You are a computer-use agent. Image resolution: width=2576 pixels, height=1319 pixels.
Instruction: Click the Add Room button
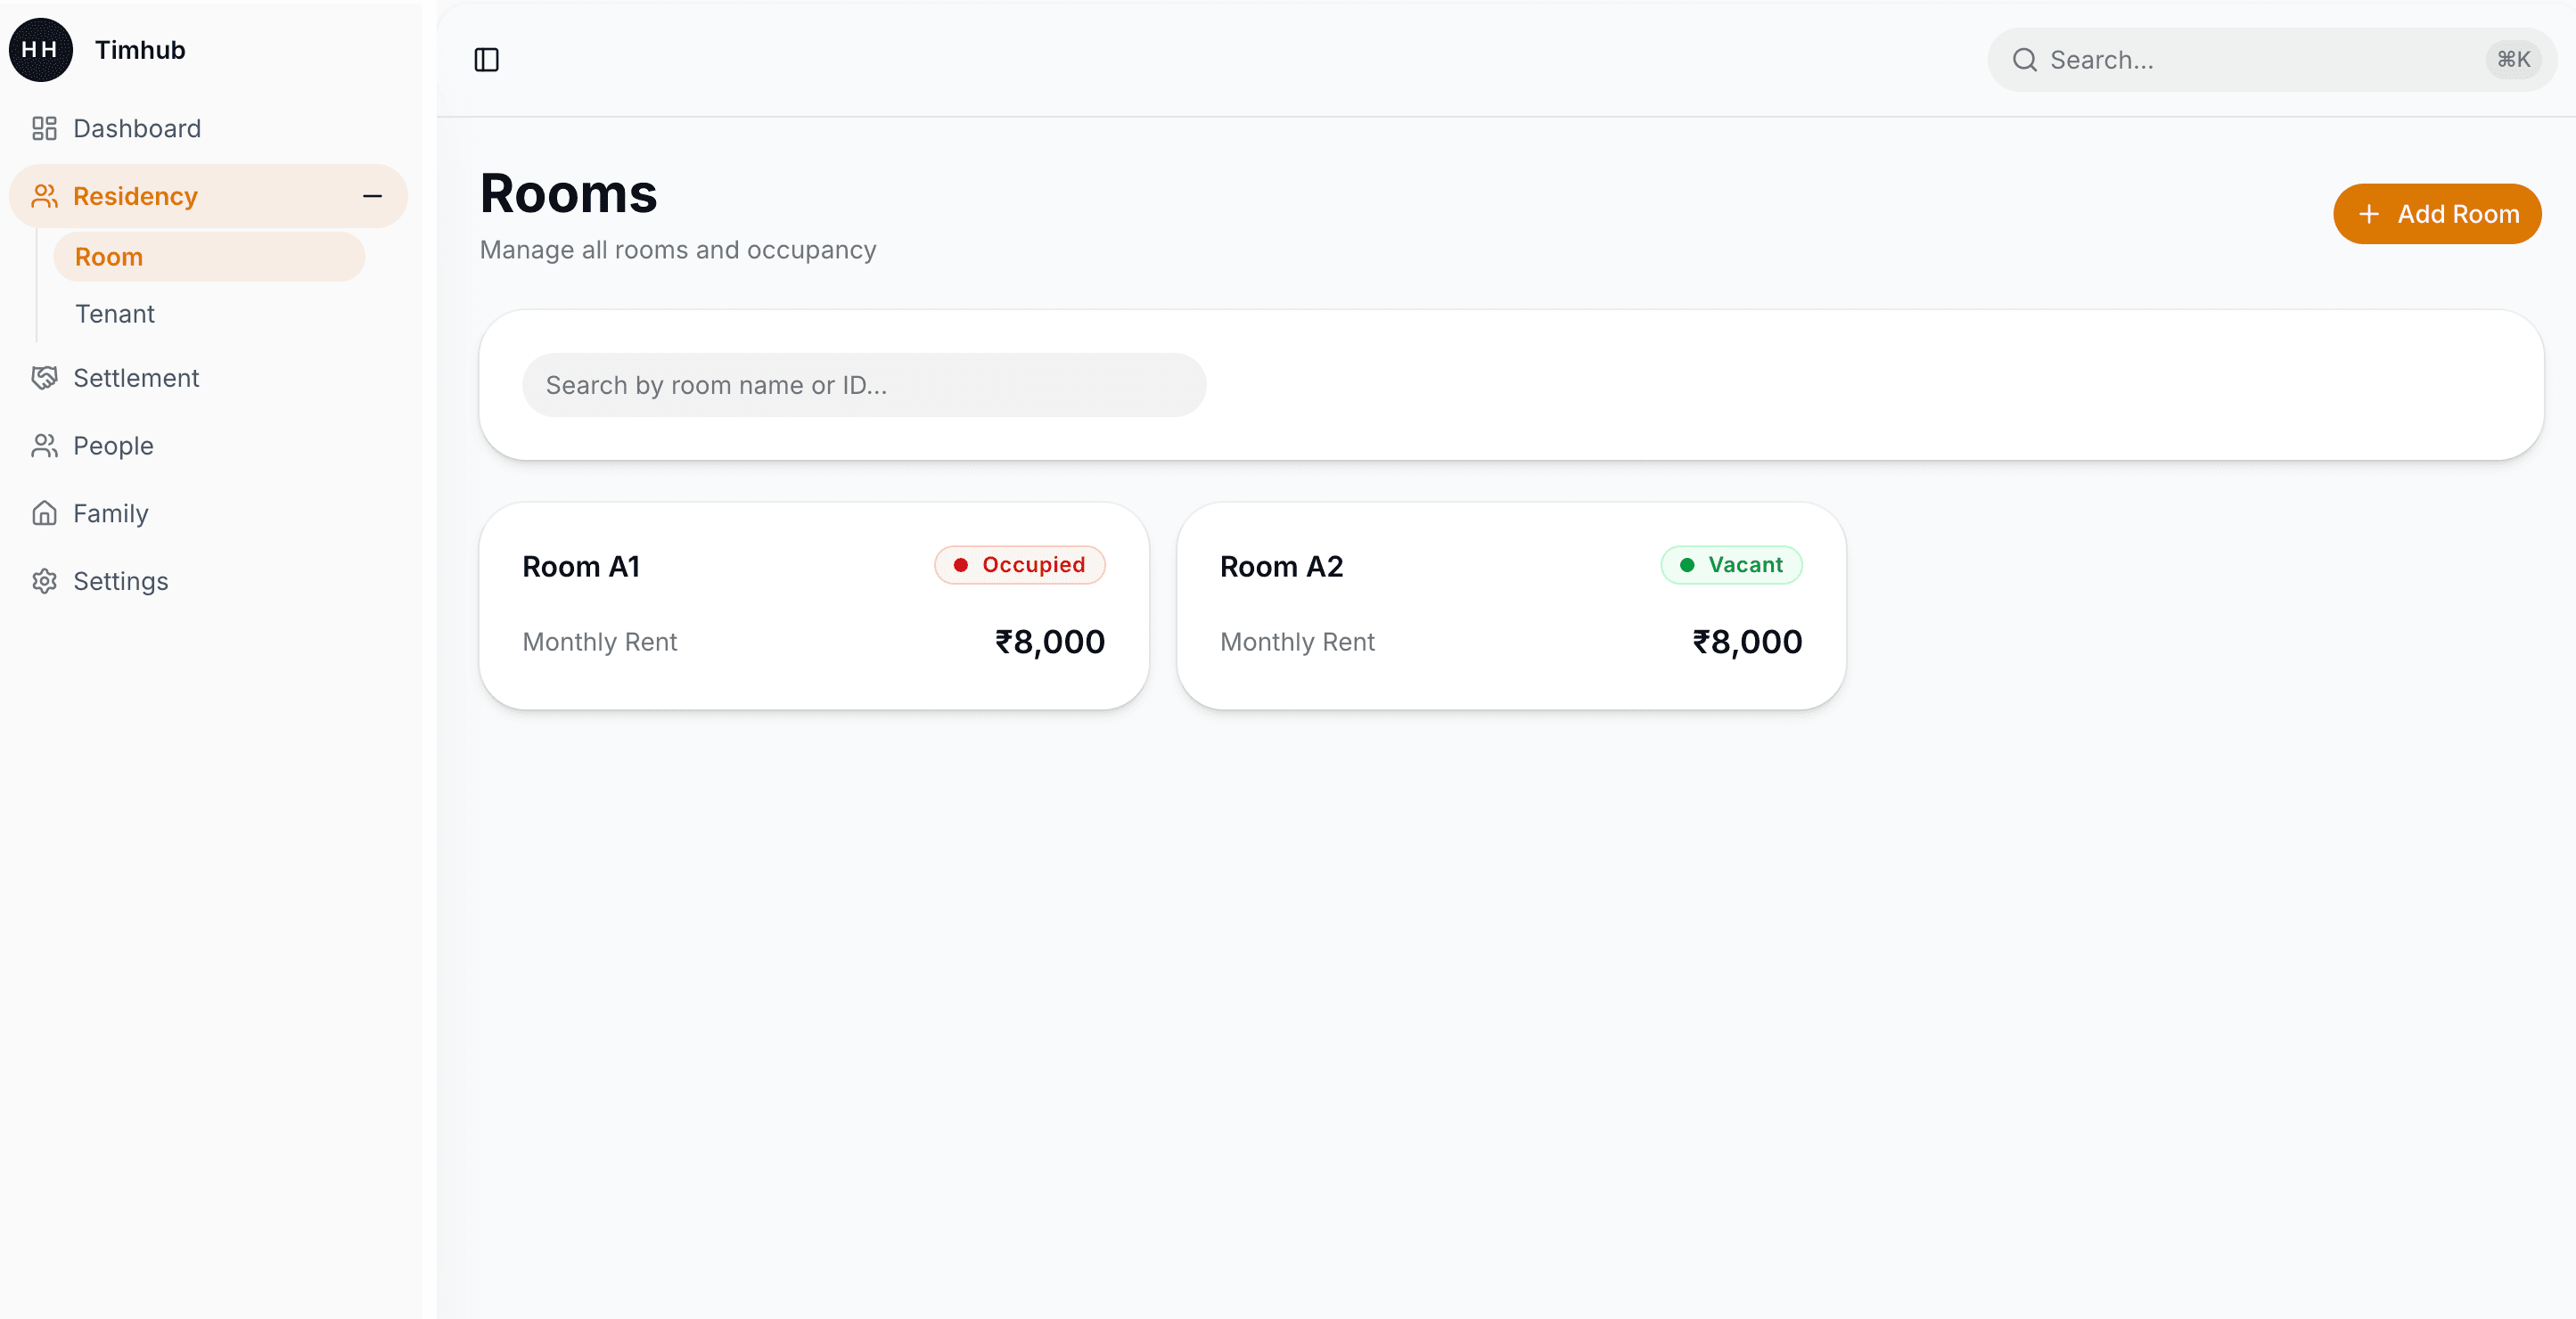coord(2437,214)
